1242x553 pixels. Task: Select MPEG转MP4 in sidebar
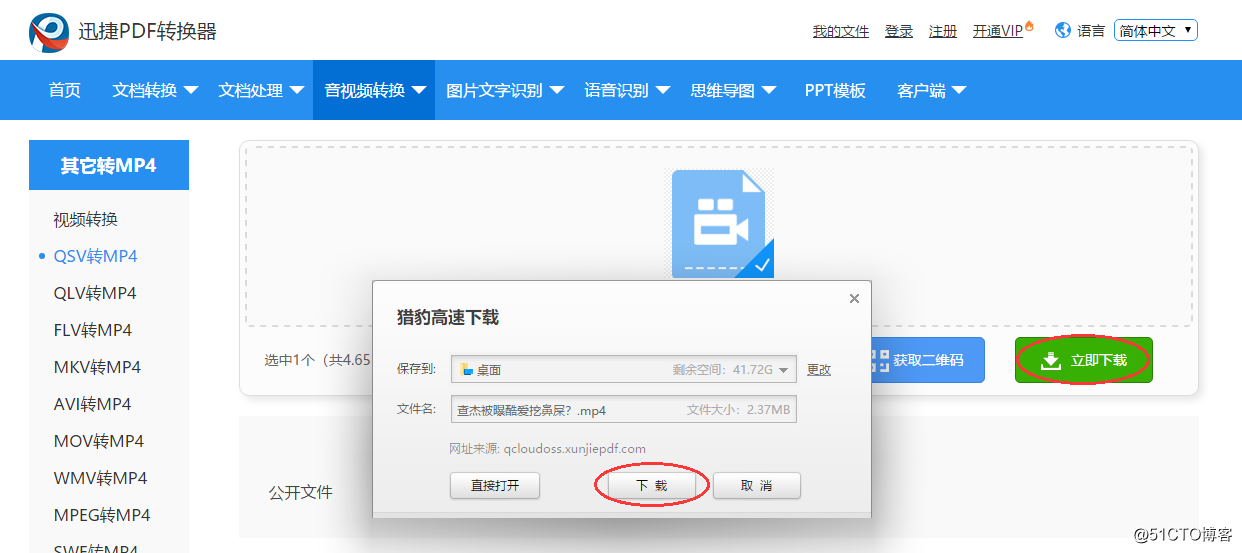[x=102, y=515]
